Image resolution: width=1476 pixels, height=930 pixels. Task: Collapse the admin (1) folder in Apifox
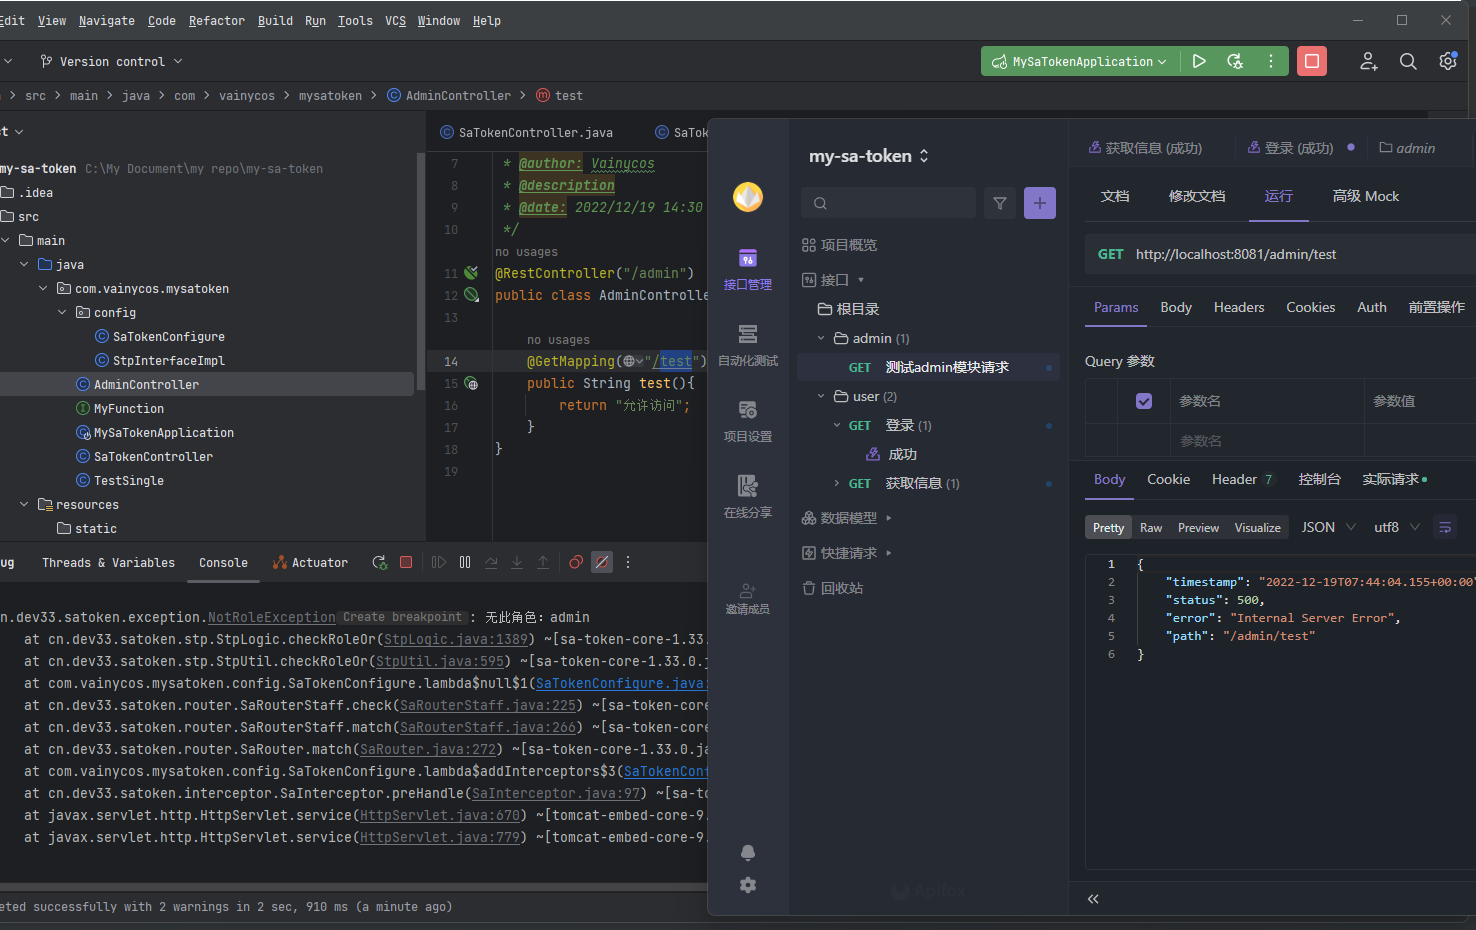pos(821,338)
